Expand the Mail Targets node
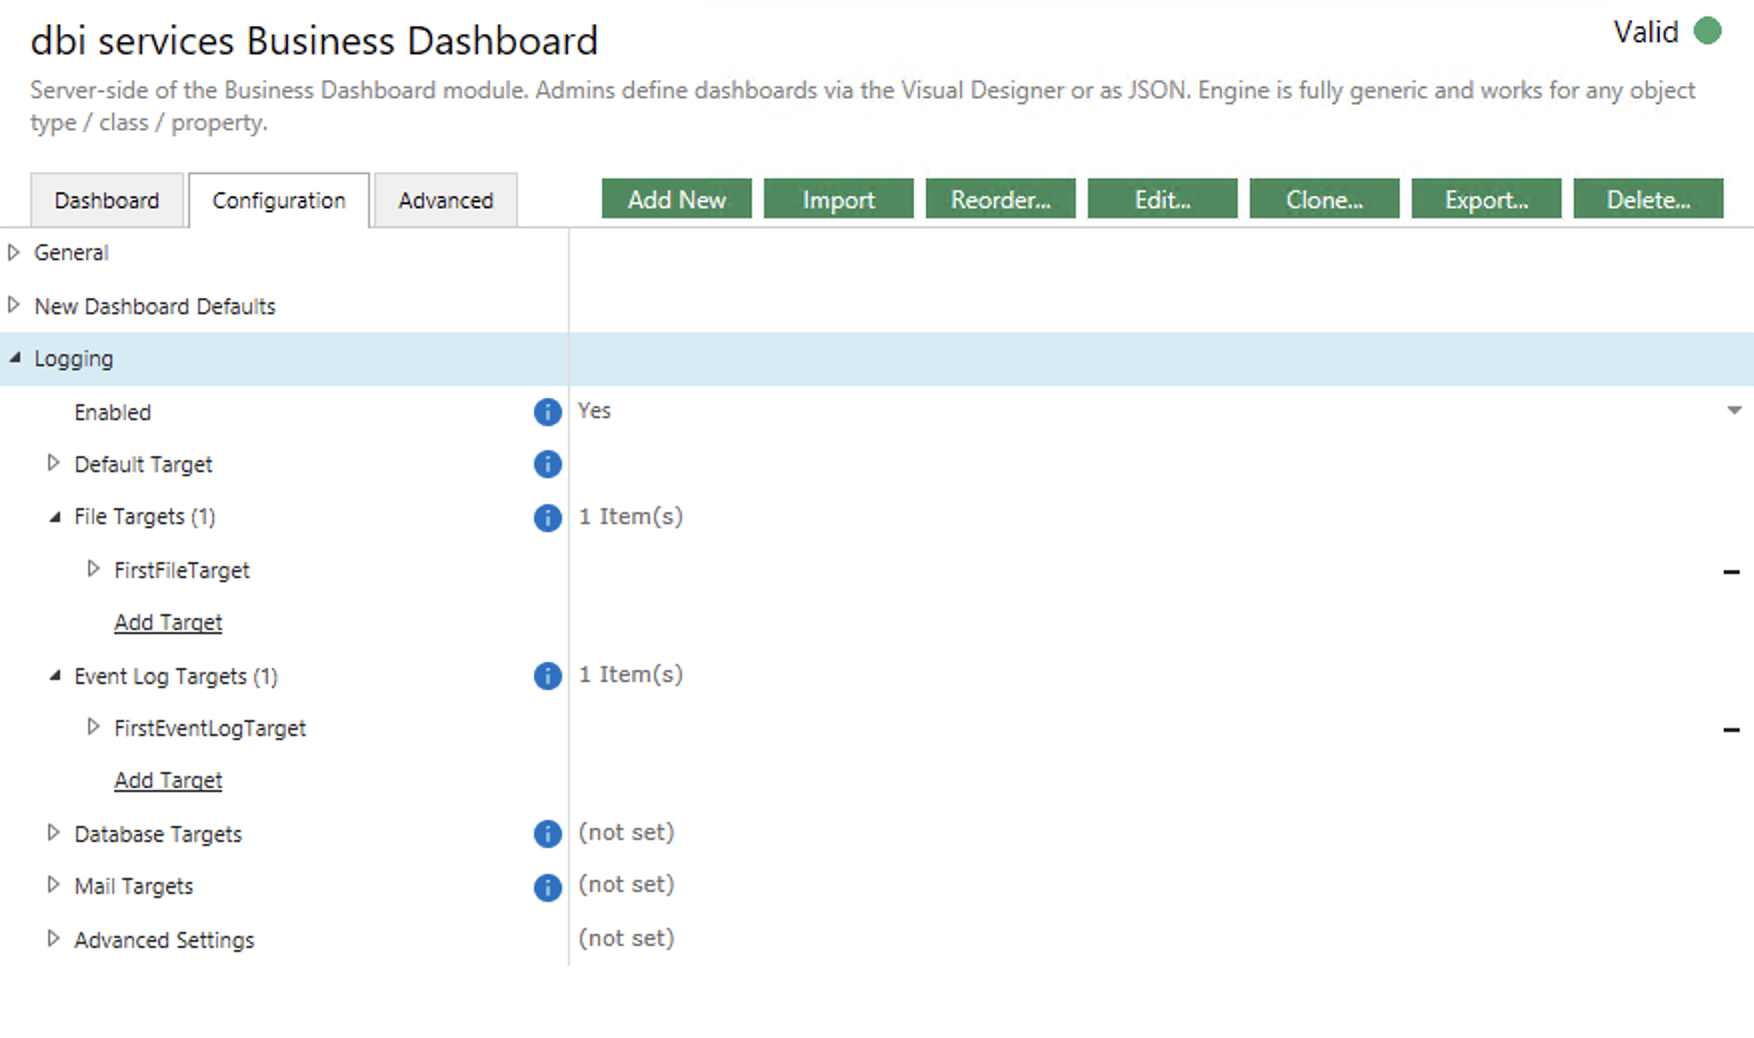This screenshot has height=1038, width=1754. click(54, 885)
